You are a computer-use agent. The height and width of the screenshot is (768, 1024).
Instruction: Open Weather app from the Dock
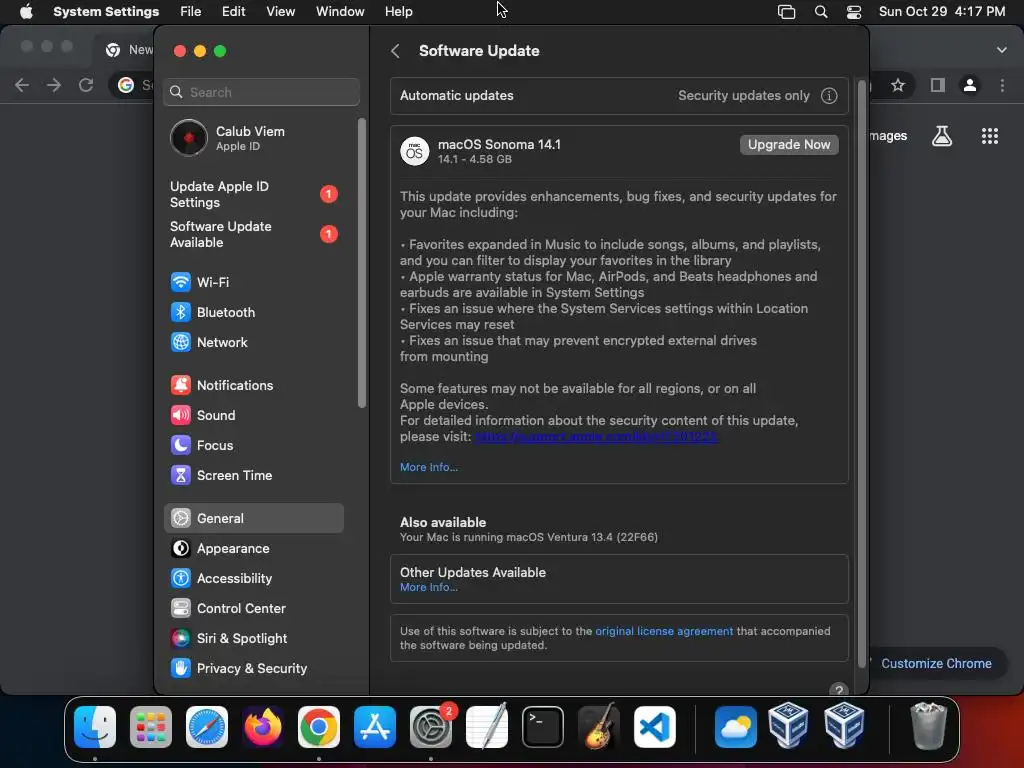735,727
